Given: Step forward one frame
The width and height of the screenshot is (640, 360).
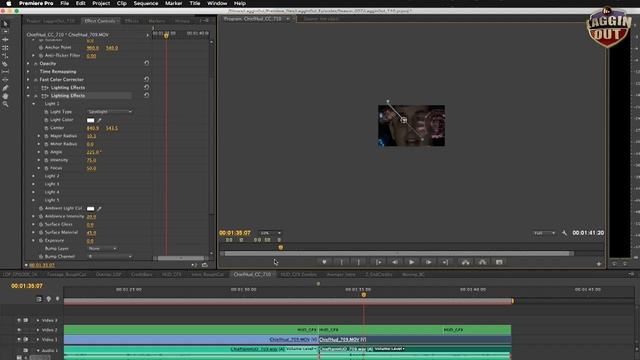Looking at the screenshot, I should pos(429,262).
